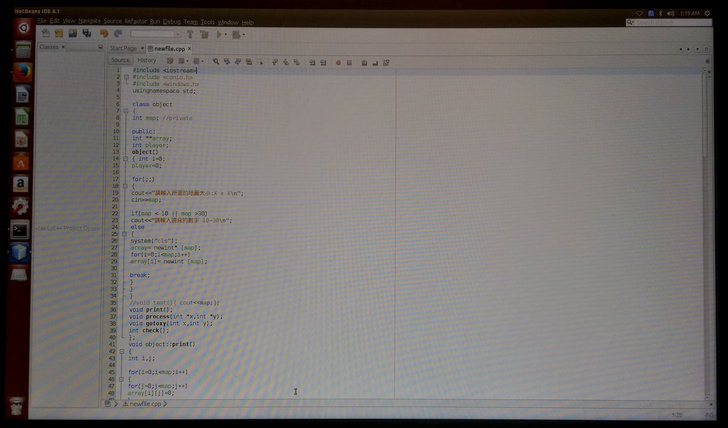
Task: Open the Team menu
Action: pyautogui.click(x=190, y=22)
